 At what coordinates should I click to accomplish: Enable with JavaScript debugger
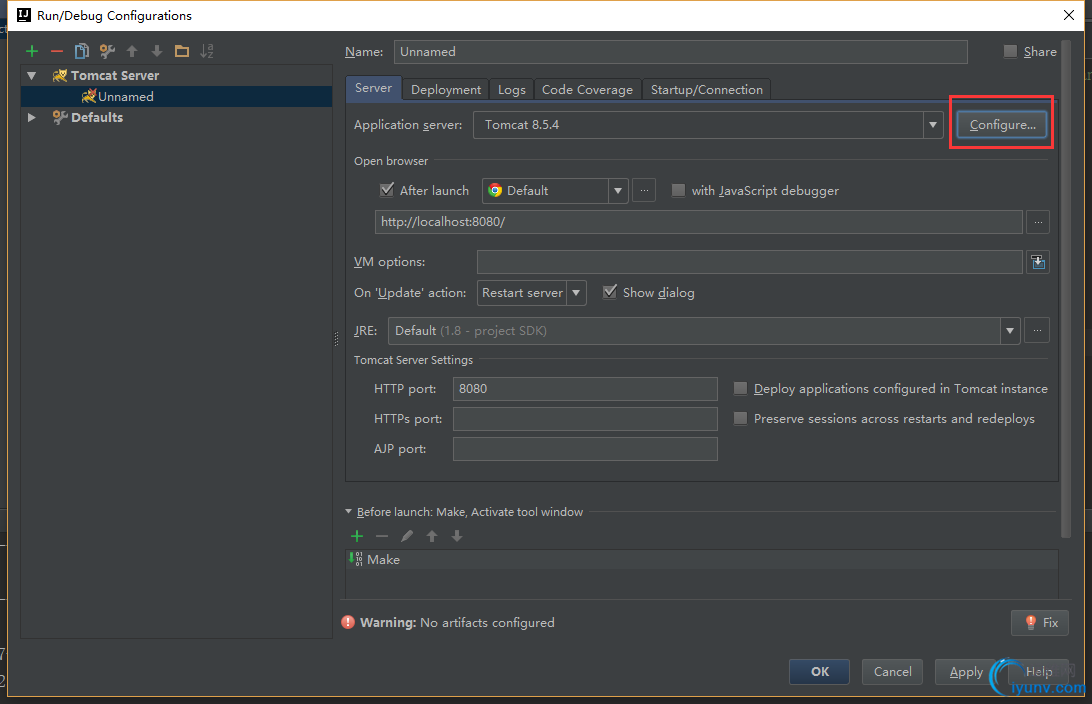(678, 190)
